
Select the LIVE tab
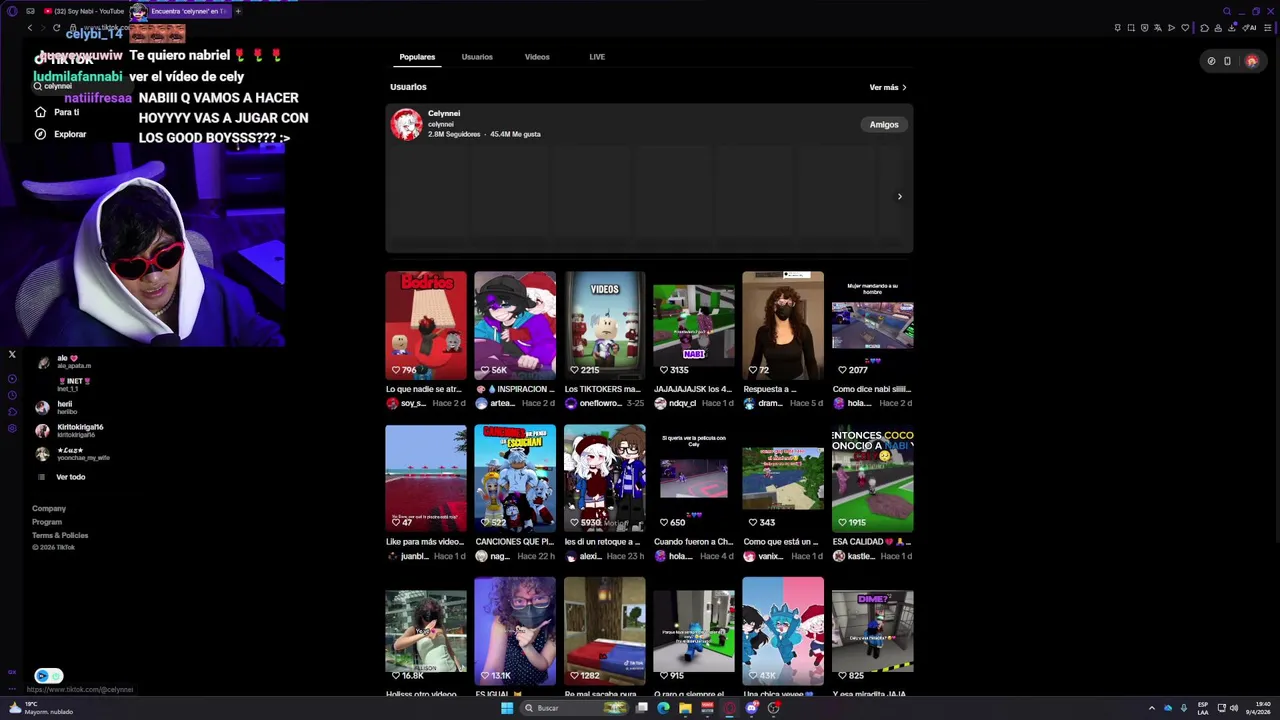[x=597, y=57]
